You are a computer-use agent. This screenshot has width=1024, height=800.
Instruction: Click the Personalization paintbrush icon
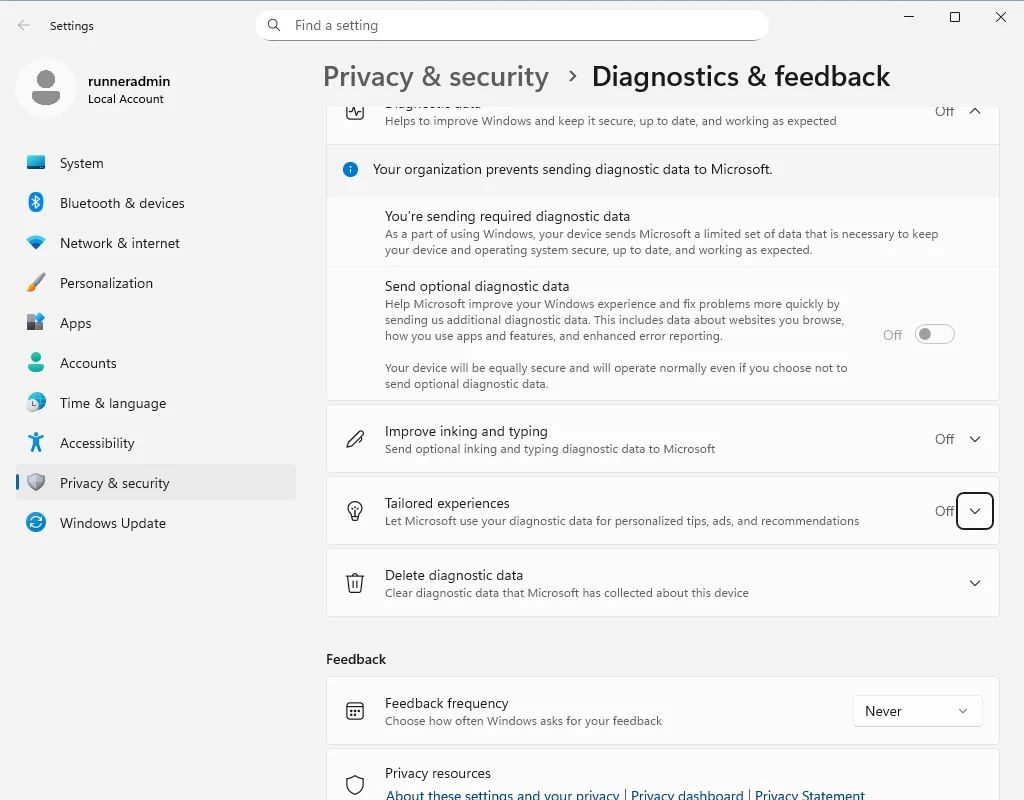click(x=36, y=283)
